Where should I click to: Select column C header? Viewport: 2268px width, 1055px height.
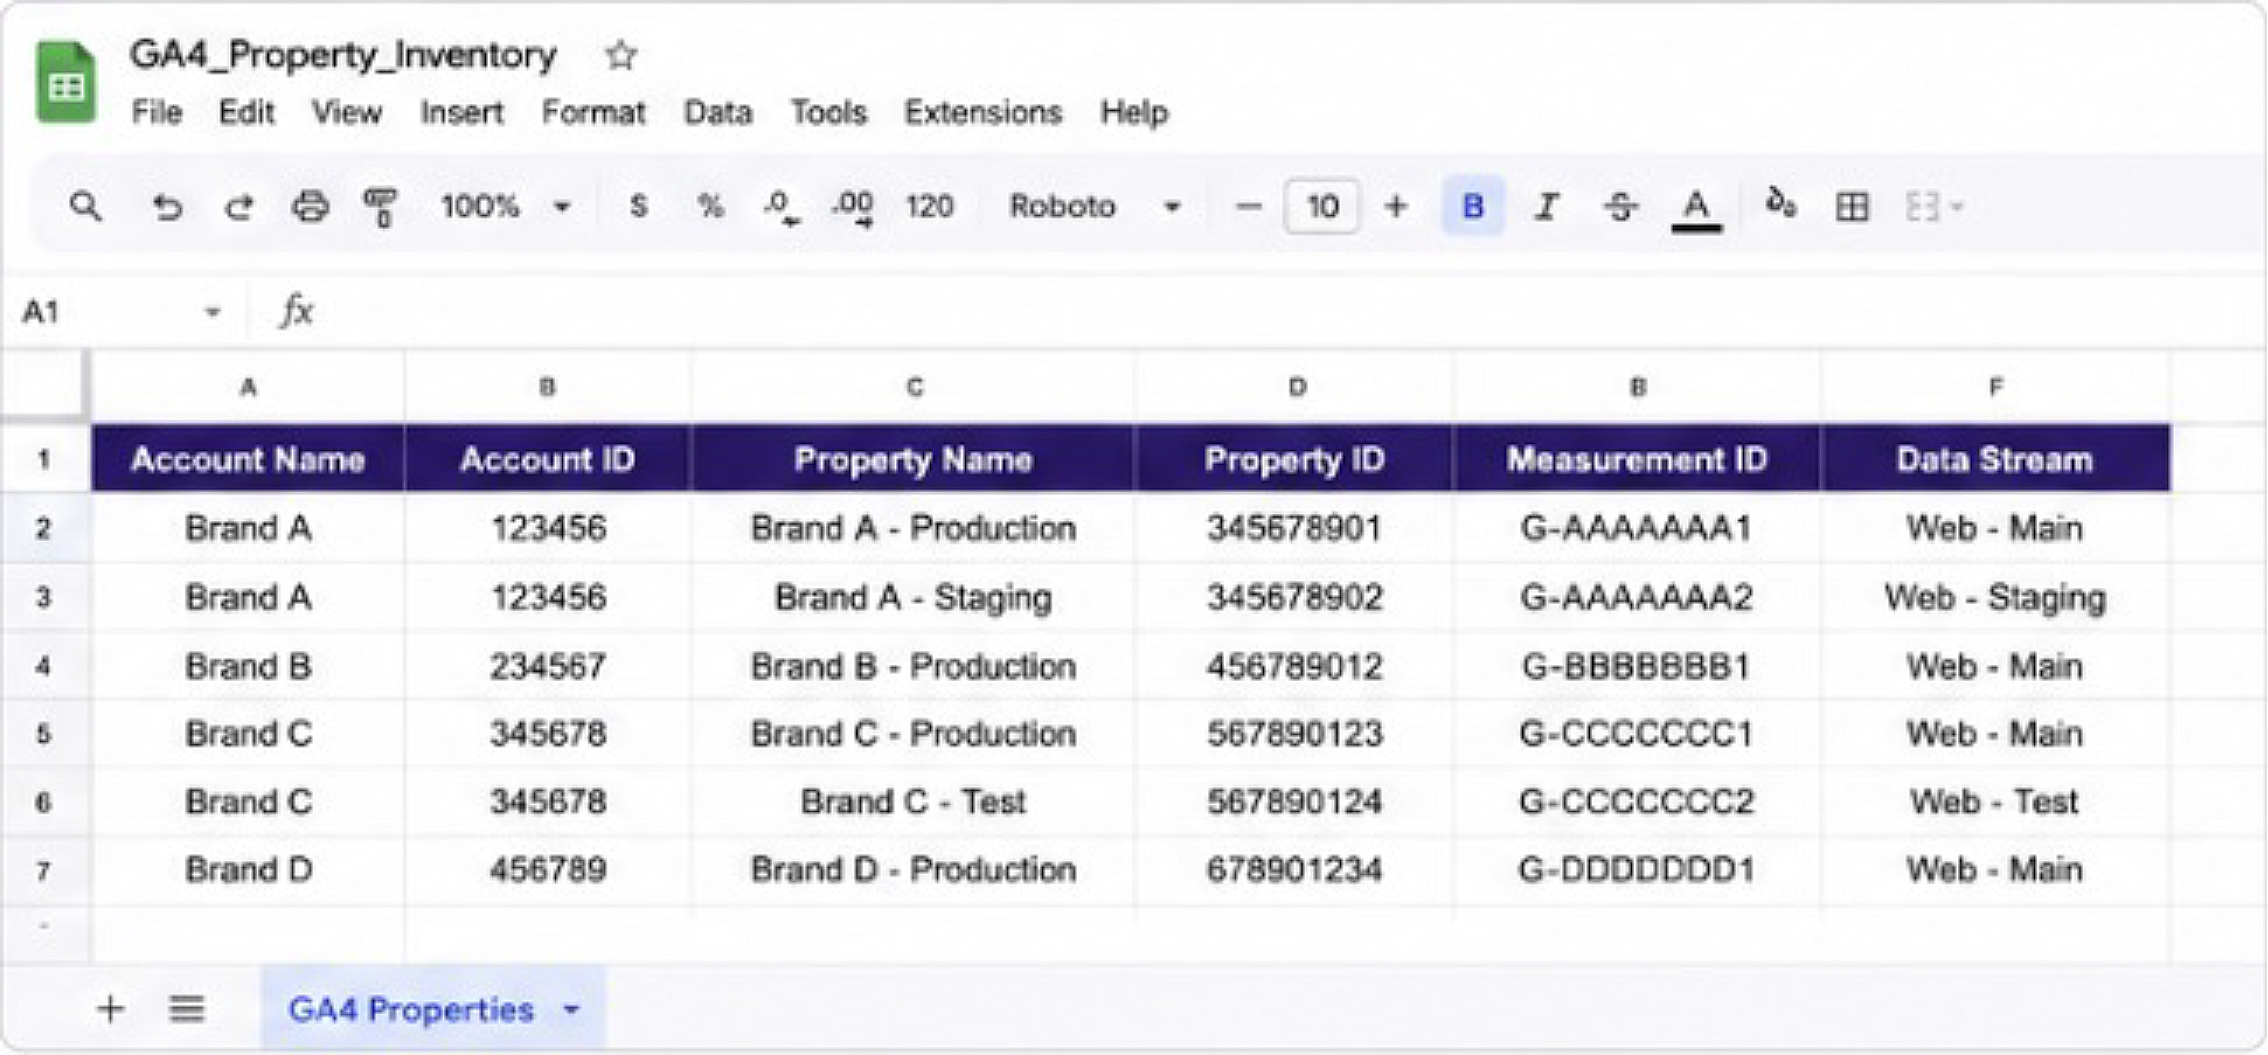[x=914, y=386]
